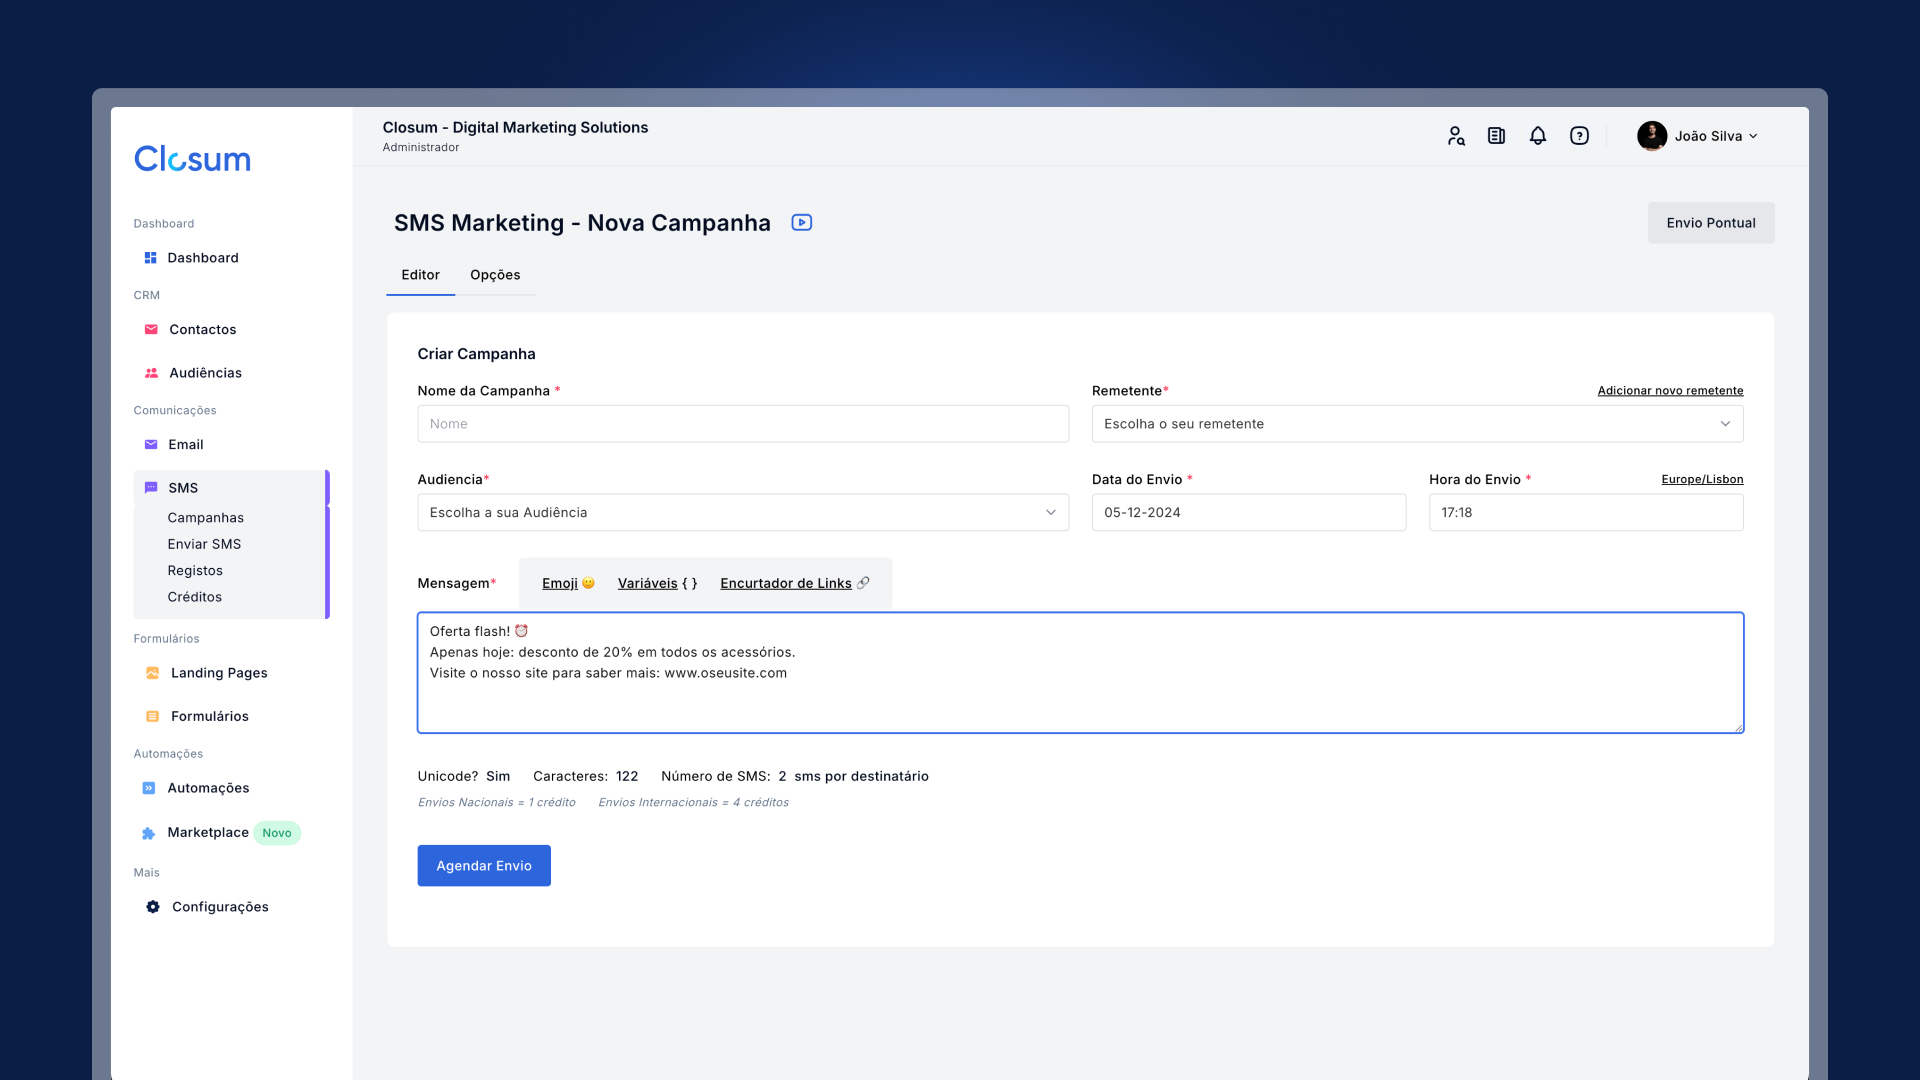This screenshot has width=1920, height=1080.
Task: Open the Audiência dropdown
Action: click(x=743, y=512)
